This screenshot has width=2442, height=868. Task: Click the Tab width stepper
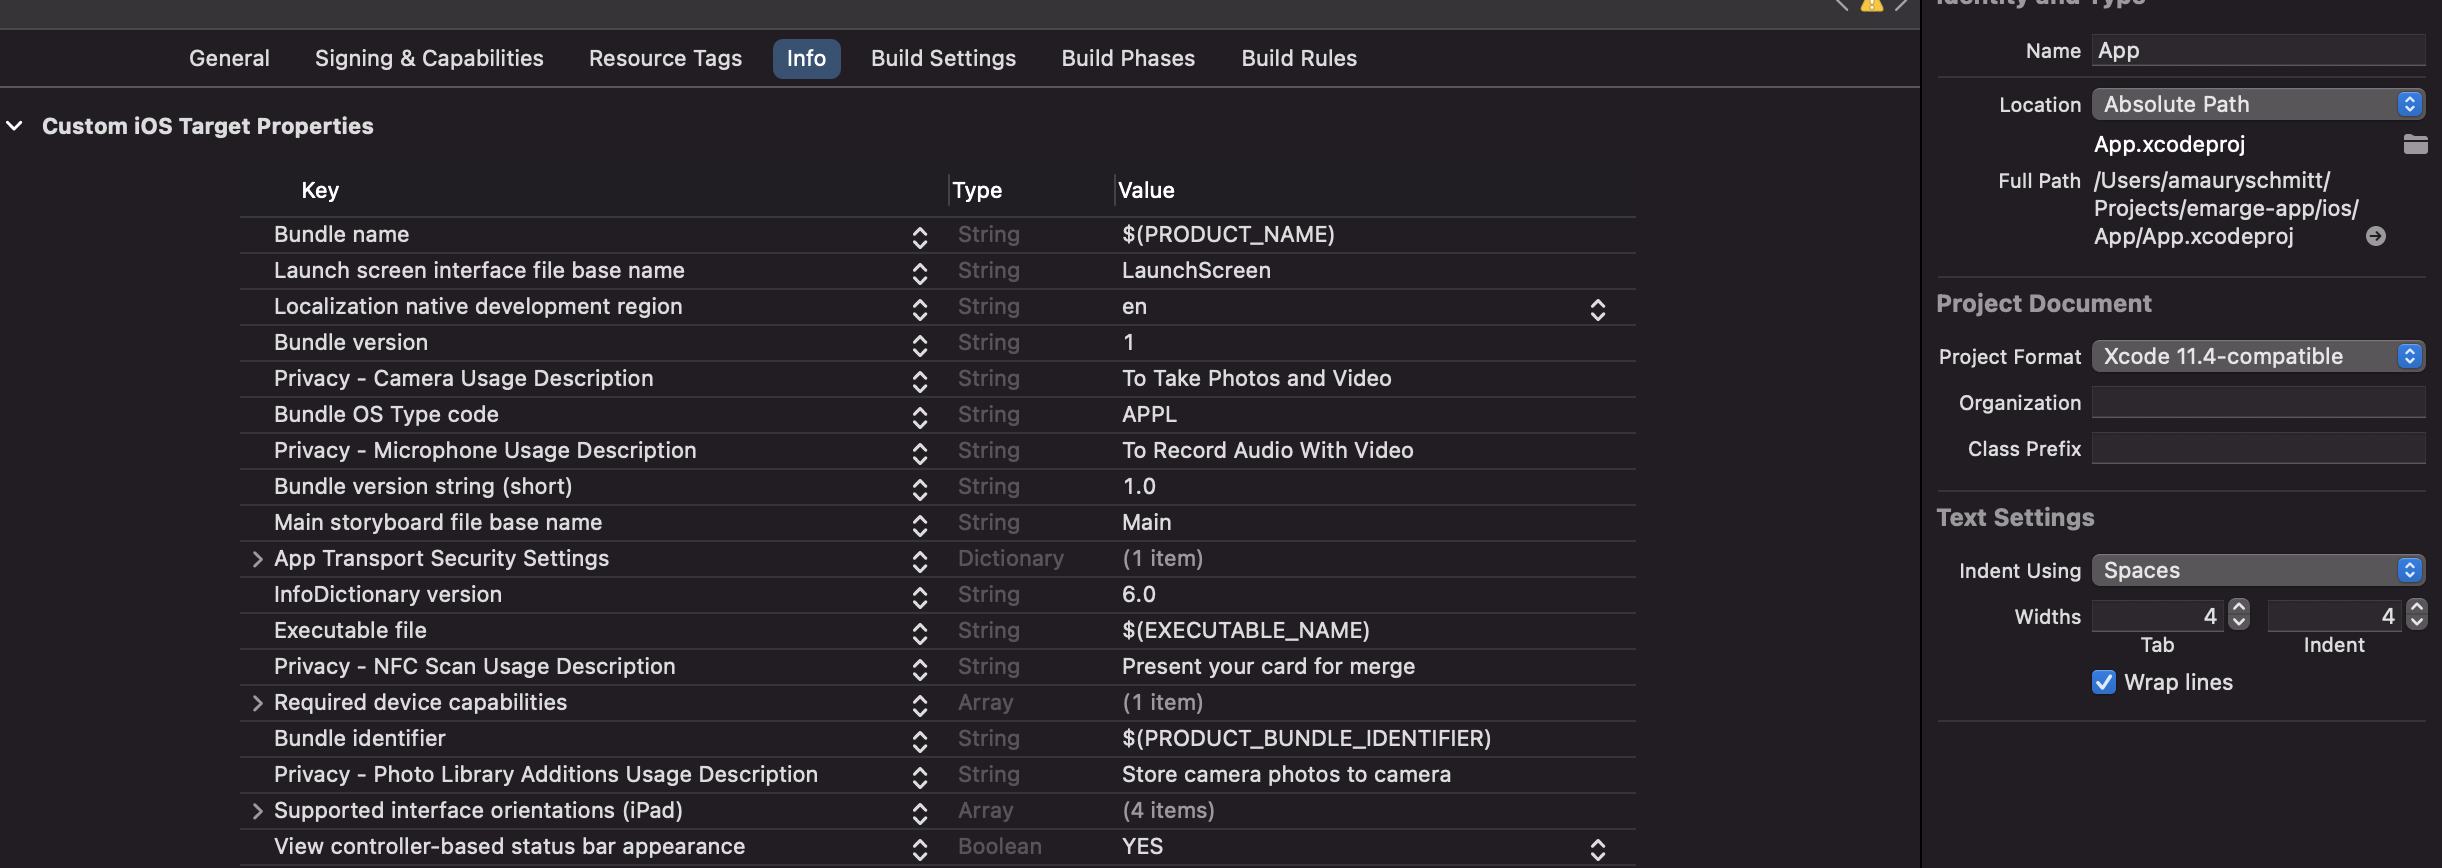pyautogui.click(x=2239, y=615)
